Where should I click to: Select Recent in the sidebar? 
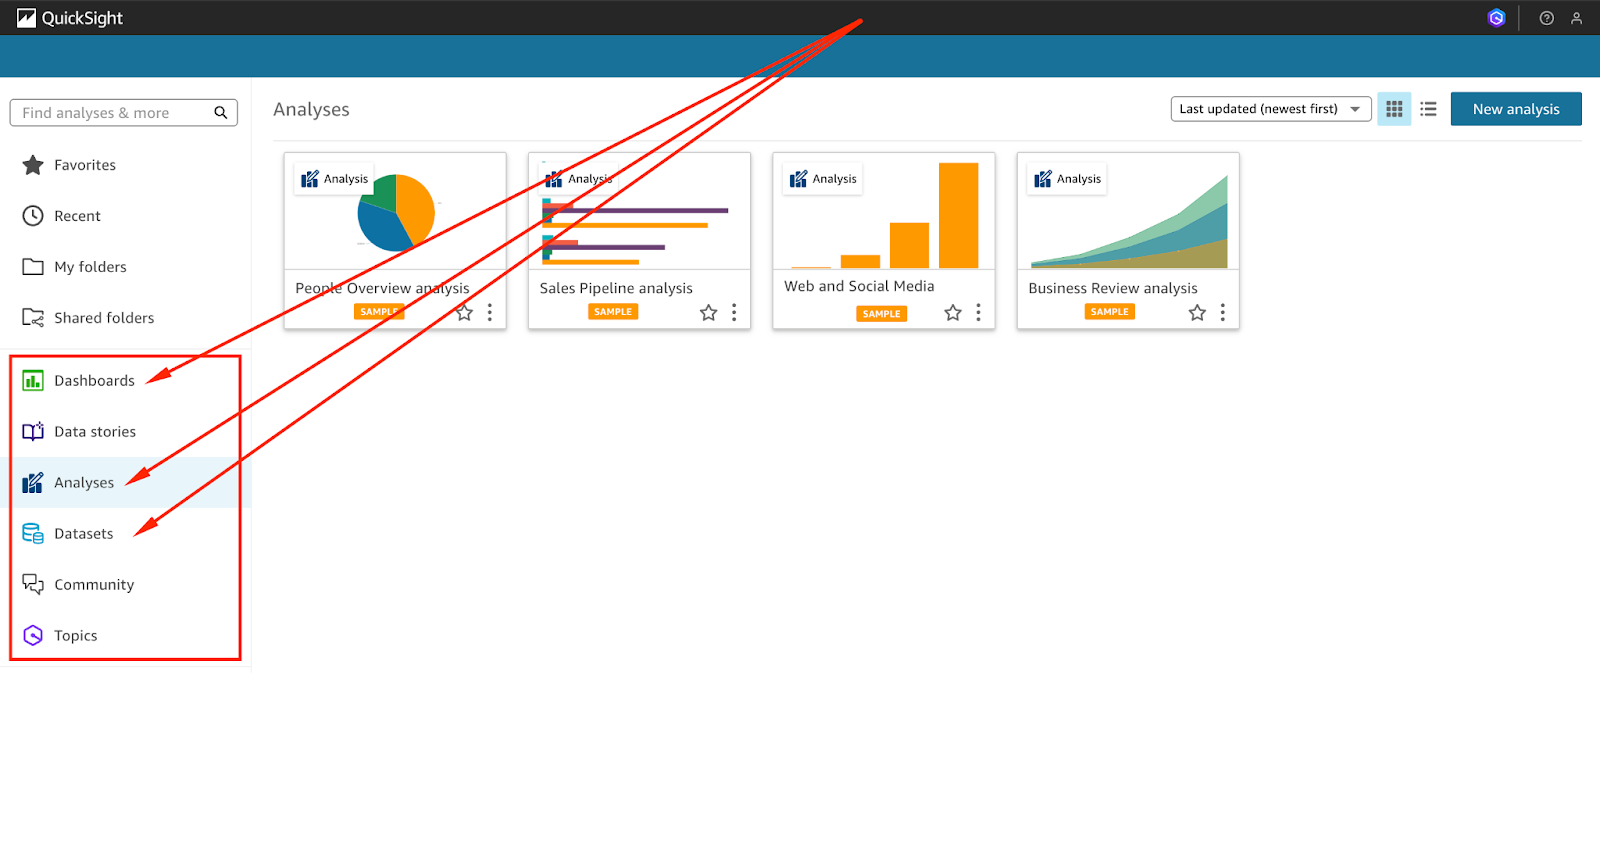pyautogui.click(x=78, y=216)
